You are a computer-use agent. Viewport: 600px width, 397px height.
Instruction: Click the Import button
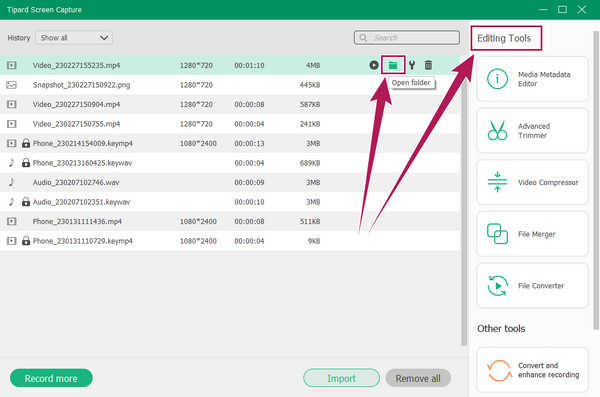(341, 378)
